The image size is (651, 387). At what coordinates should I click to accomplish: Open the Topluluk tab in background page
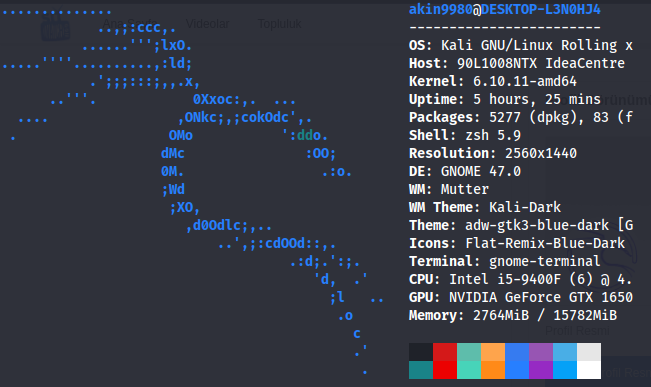280,24
